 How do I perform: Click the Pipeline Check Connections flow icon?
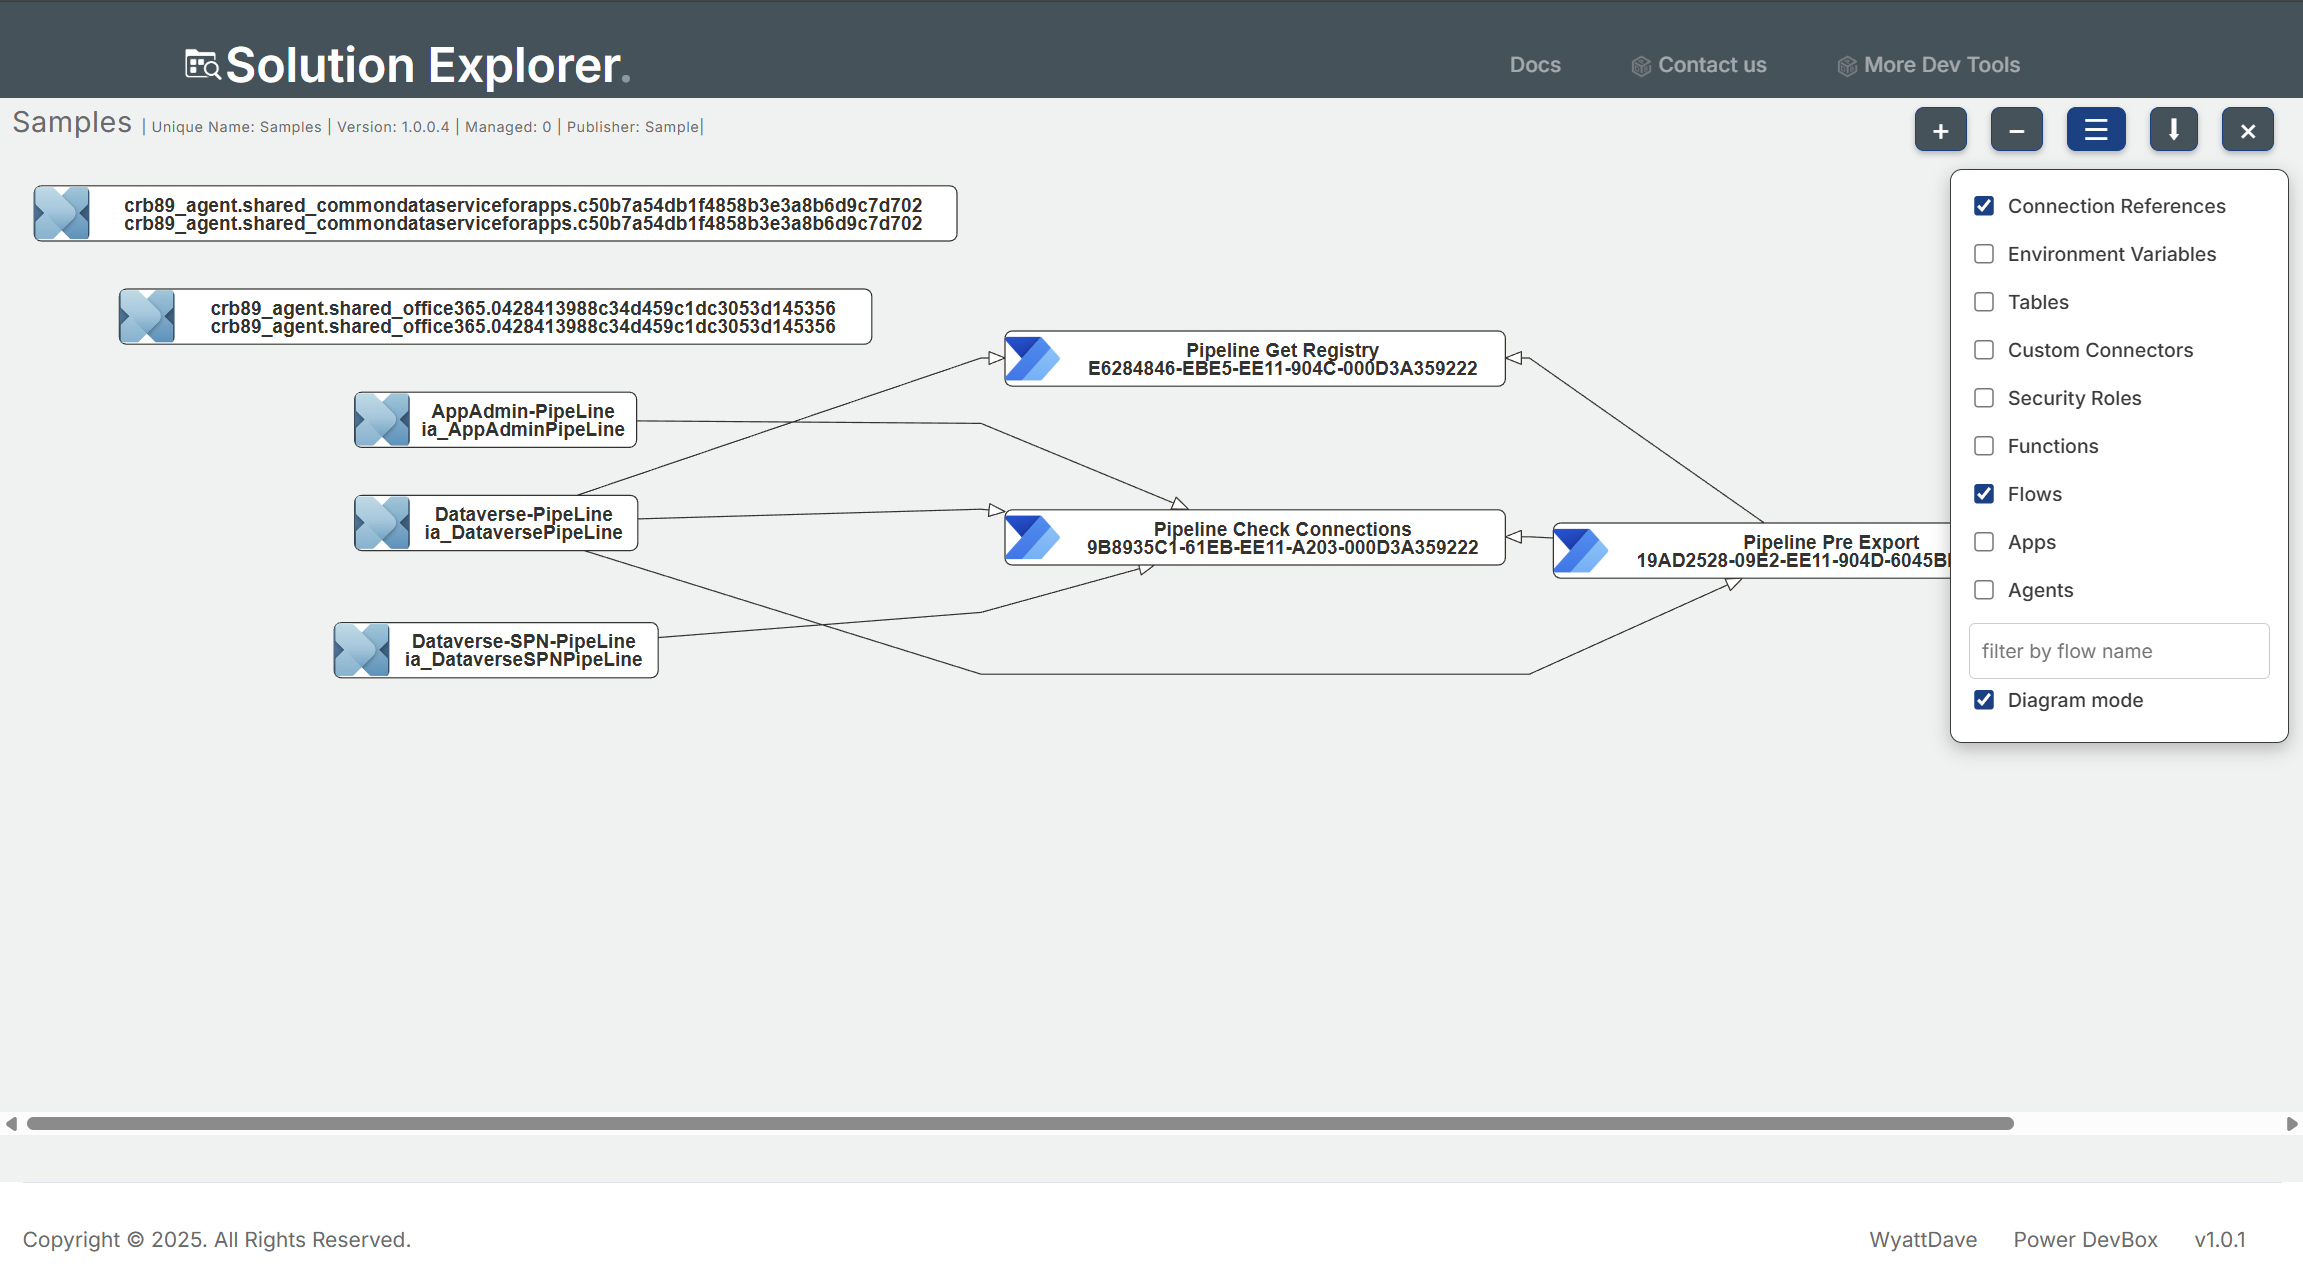coord(1032,538)
